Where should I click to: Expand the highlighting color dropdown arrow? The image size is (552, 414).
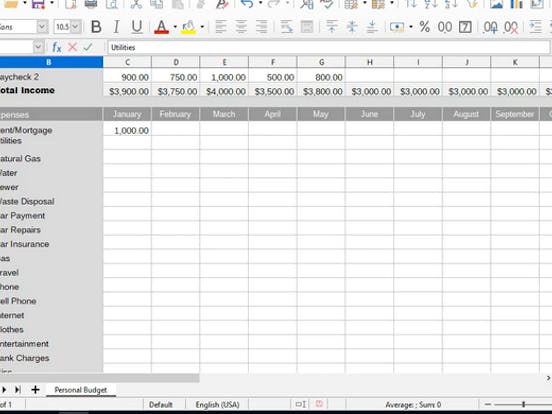tap(202, 27)
